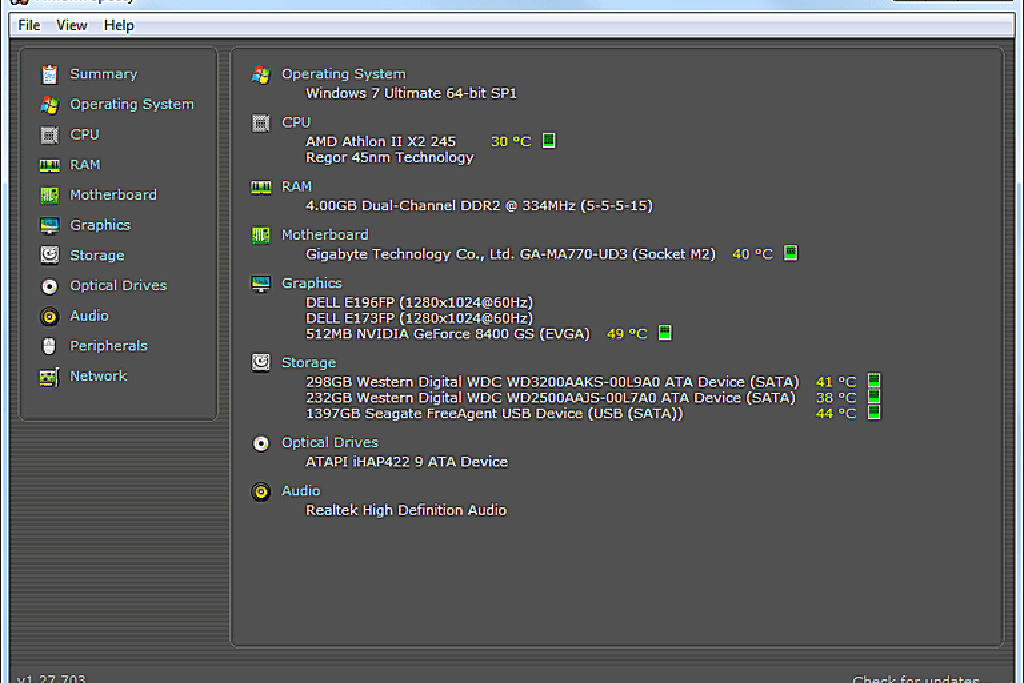Screen dimensions: 1024x683
Task: Click the RAM module icon in sidebar
Action: coord(49,165)
